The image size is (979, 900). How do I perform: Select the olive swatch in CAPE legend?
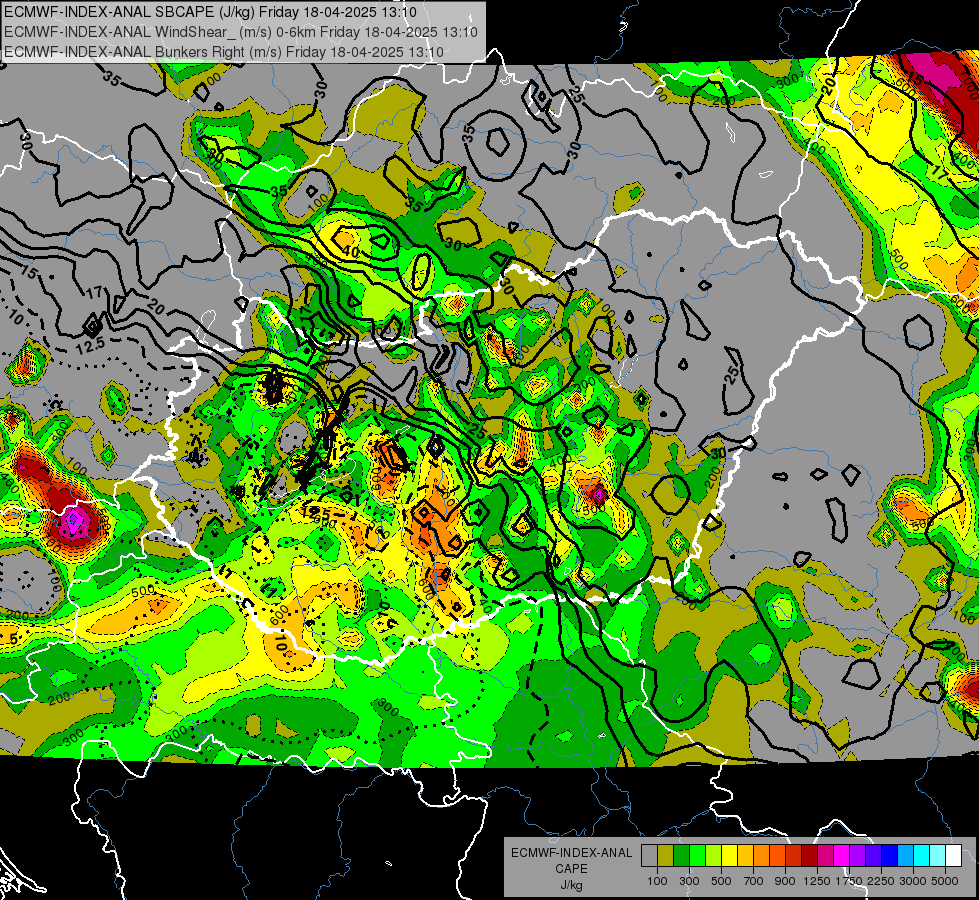coord(665,856)
